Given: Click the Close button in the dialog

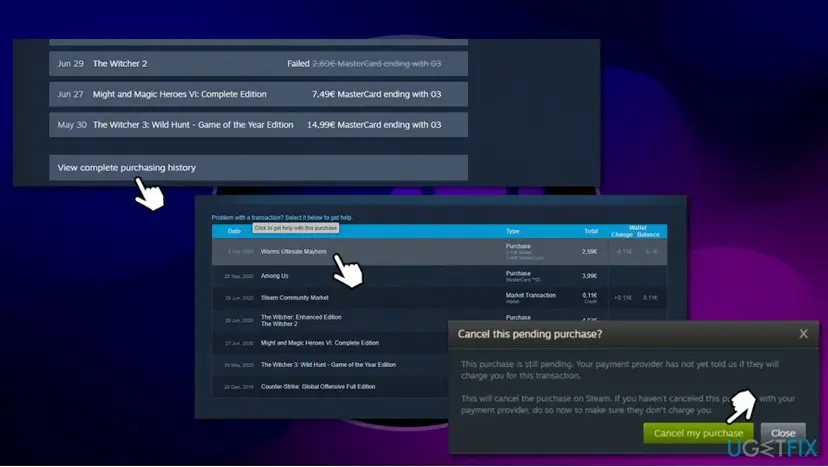Looking at the screenshot, I should coord(783,433).
